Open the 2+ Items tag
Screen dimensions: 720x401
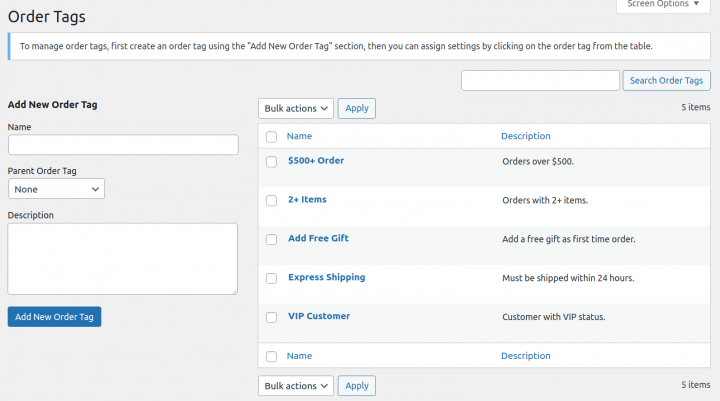307,199
